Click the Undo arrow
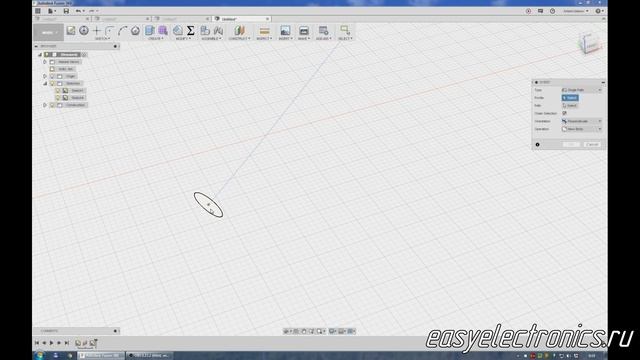This screenshot has width=640, height=360. tap(78, 11)
